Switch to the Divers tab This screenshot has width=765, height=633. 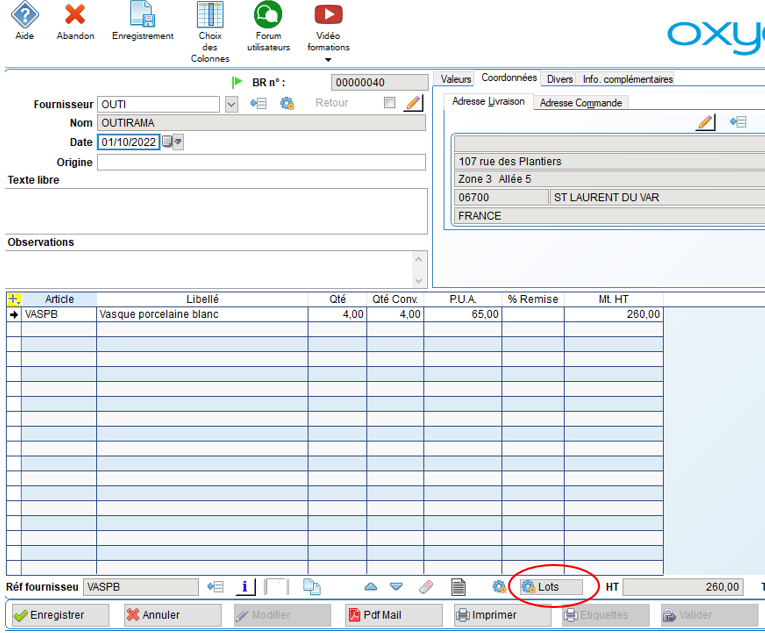(x=560, y=79)
